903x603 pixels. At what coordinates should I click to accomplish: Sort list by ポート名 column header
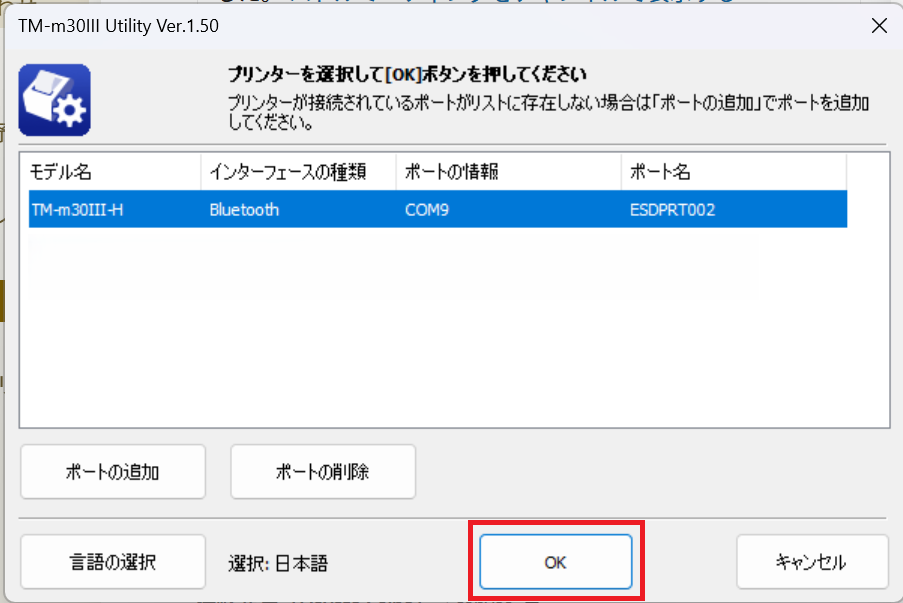pos(734,172)
